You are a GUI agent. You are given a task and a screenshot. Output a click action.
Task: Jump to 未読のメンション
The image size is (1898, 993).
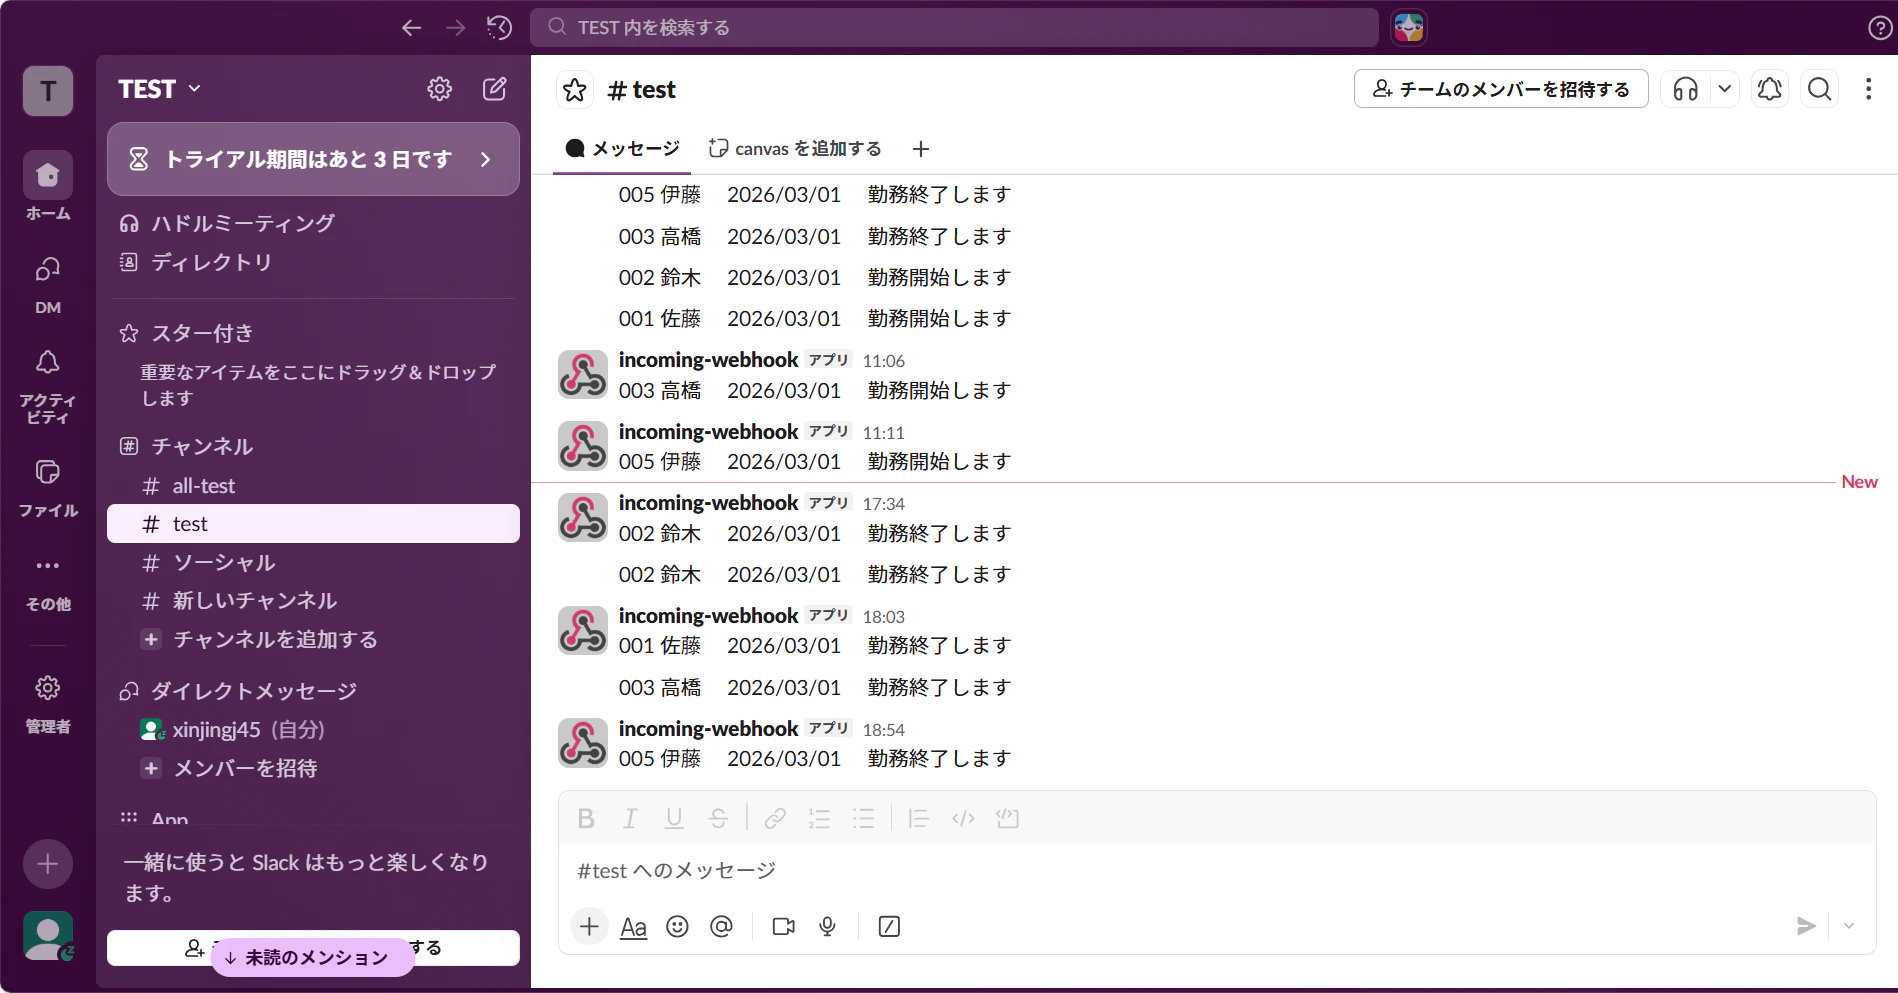click(313, 957)
